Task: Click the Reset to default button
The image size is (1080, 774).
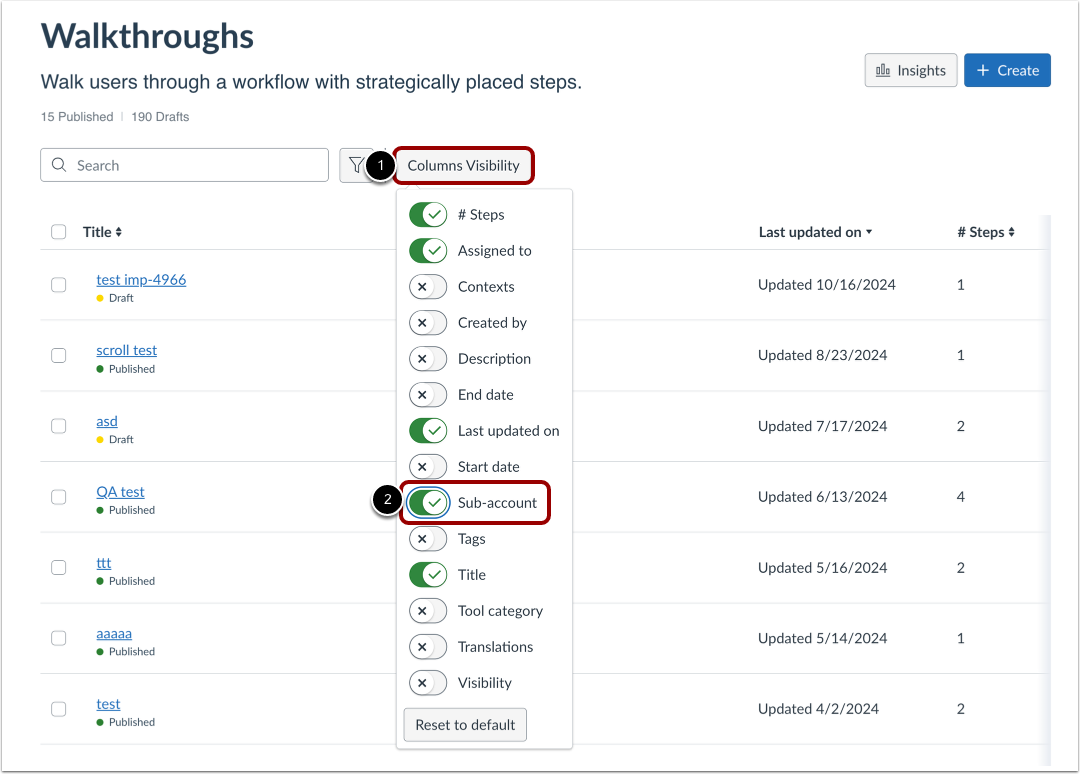Action: pos(464,724)
